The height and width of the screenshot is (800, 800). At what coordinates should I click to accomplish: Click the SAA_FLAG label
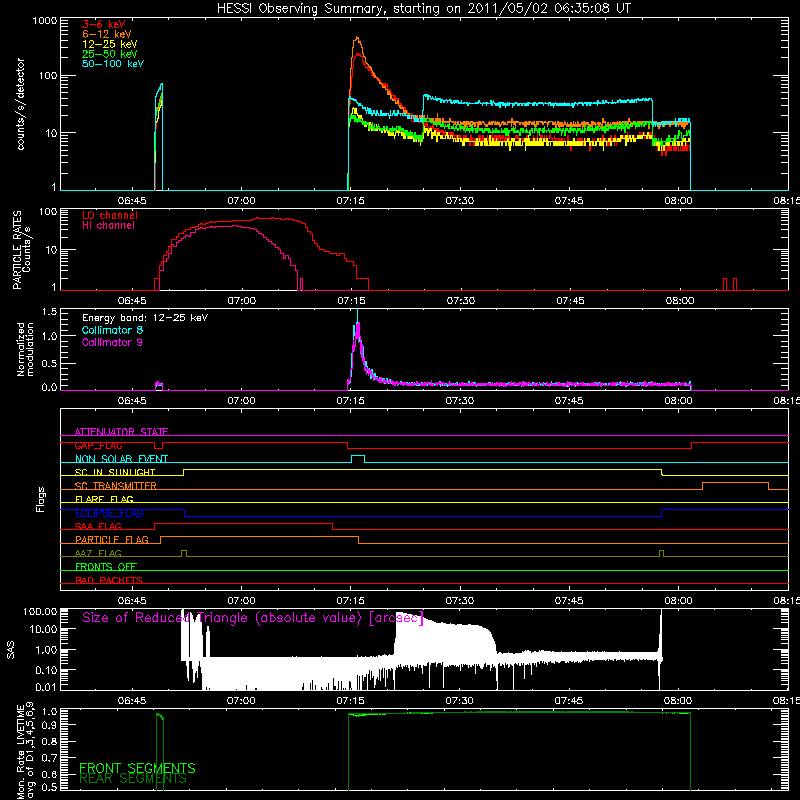98,526
